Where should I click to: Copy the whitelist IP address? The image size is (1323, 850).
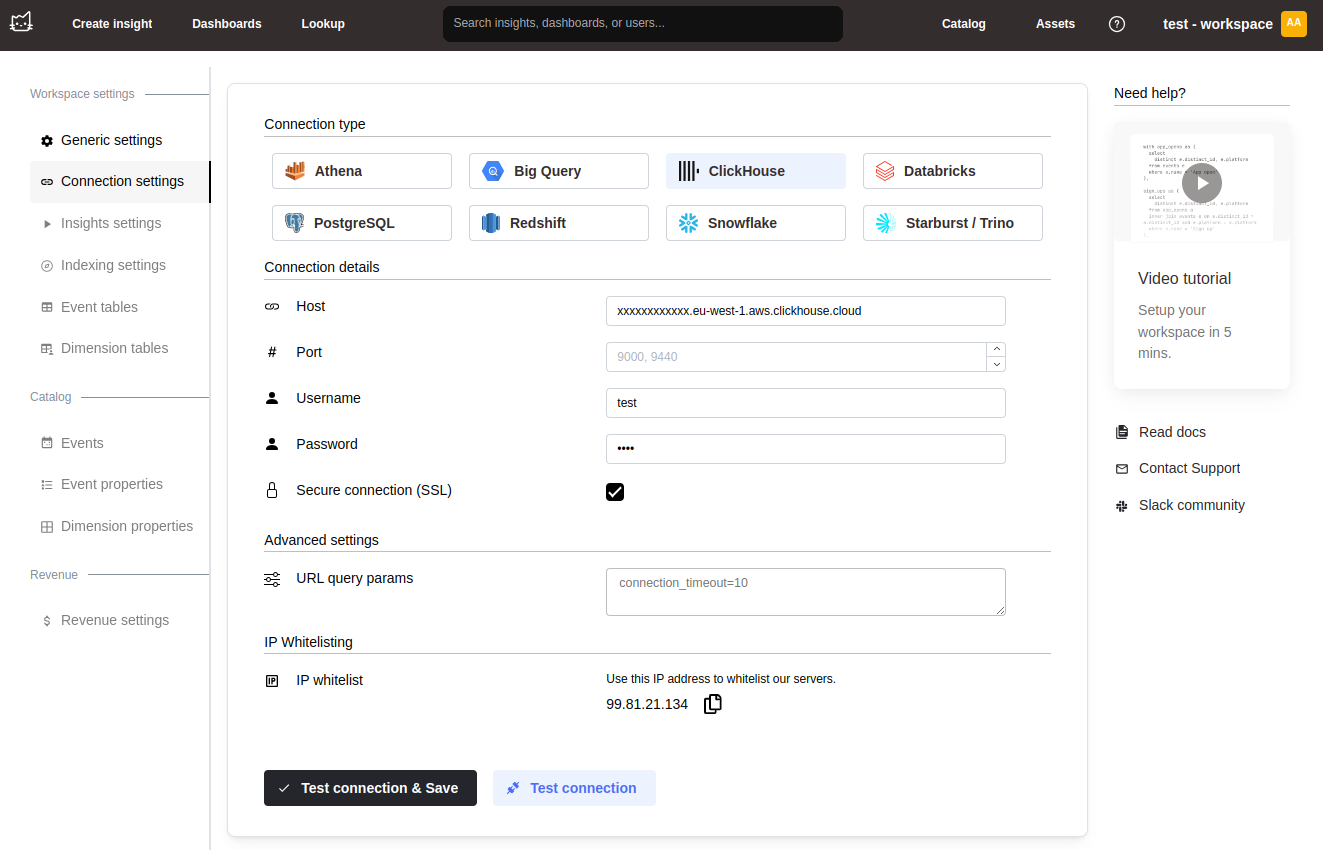pos(712,704)
